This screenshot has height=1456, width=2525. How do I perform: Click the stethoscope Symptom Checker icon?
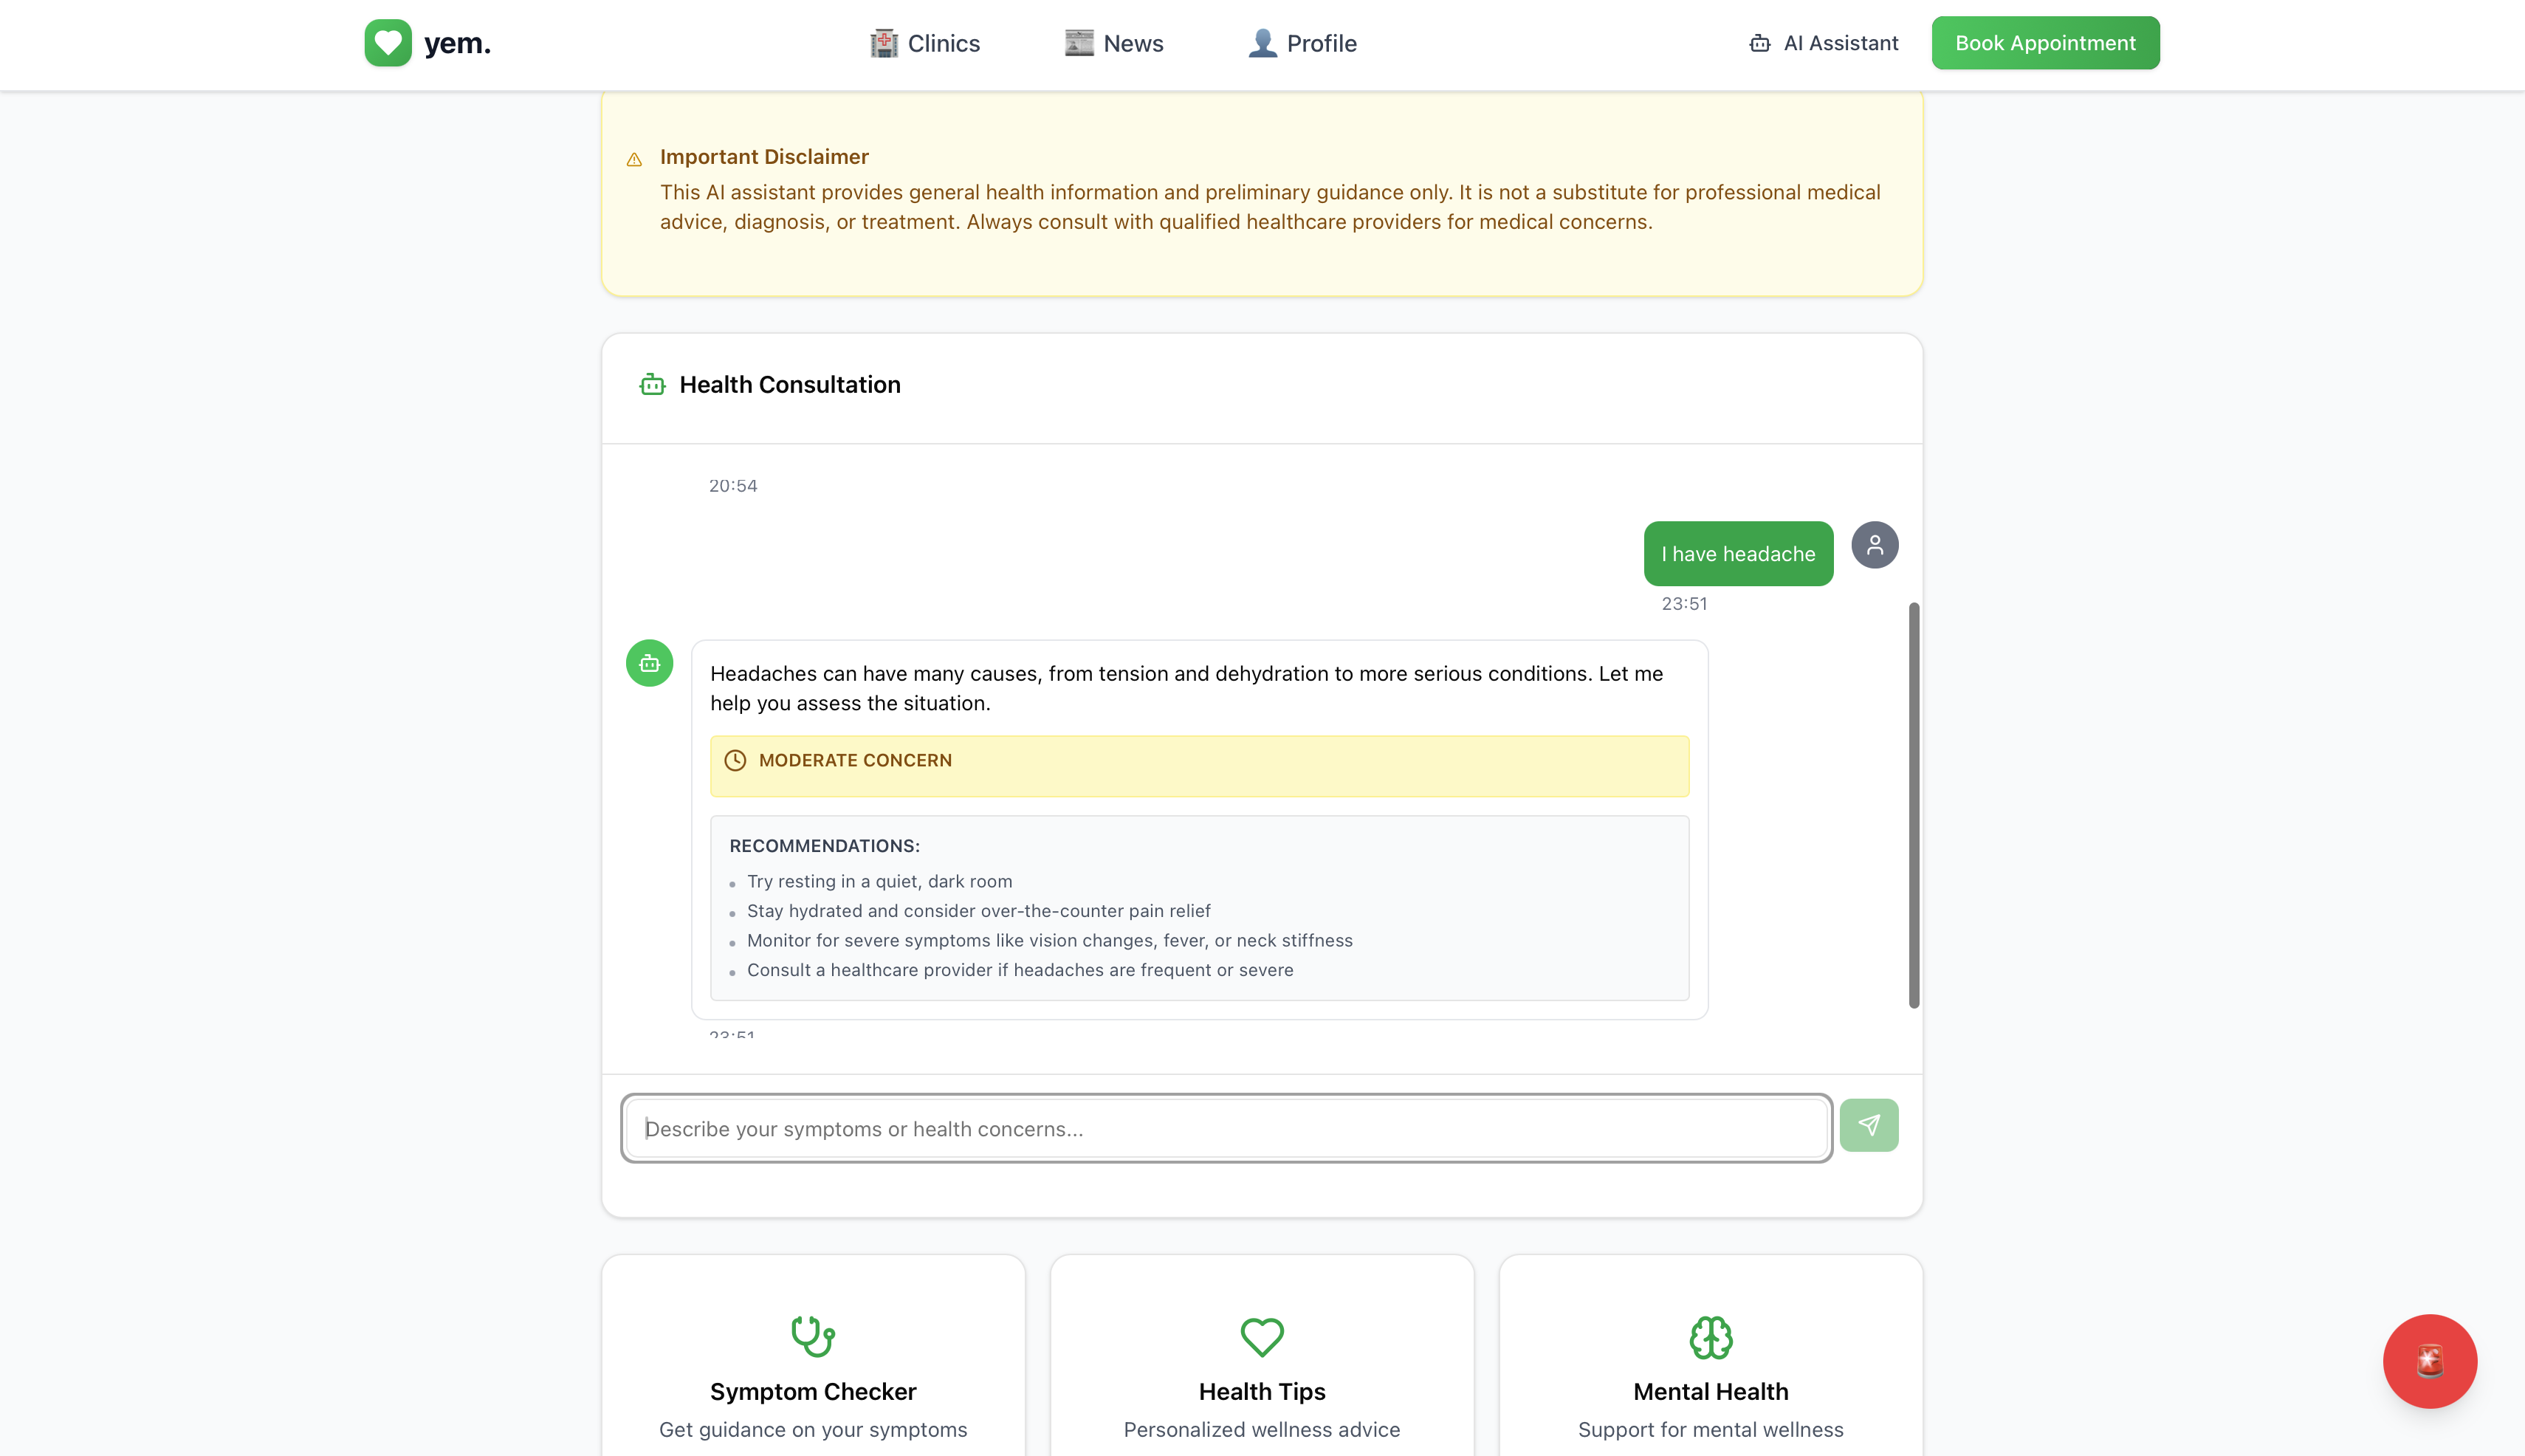click(x=812, y=1336)
